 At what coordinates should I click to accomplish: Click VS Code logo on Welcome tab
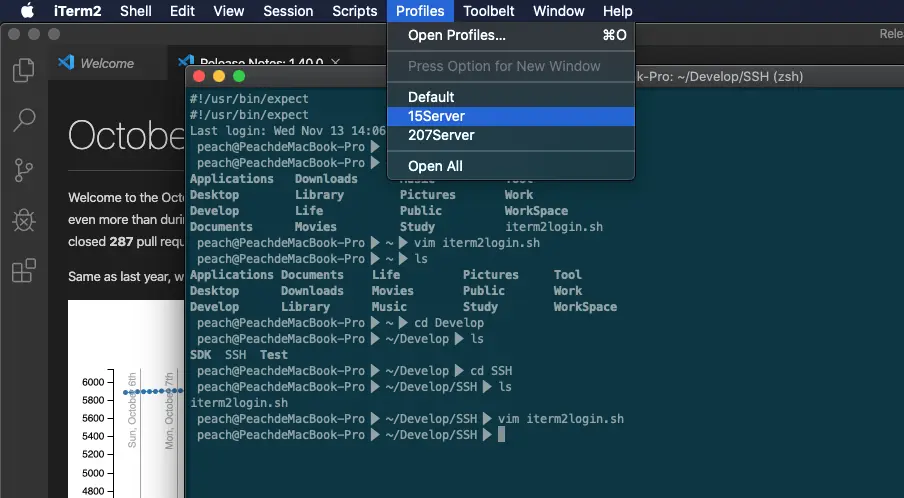click(x=66, y=62)
